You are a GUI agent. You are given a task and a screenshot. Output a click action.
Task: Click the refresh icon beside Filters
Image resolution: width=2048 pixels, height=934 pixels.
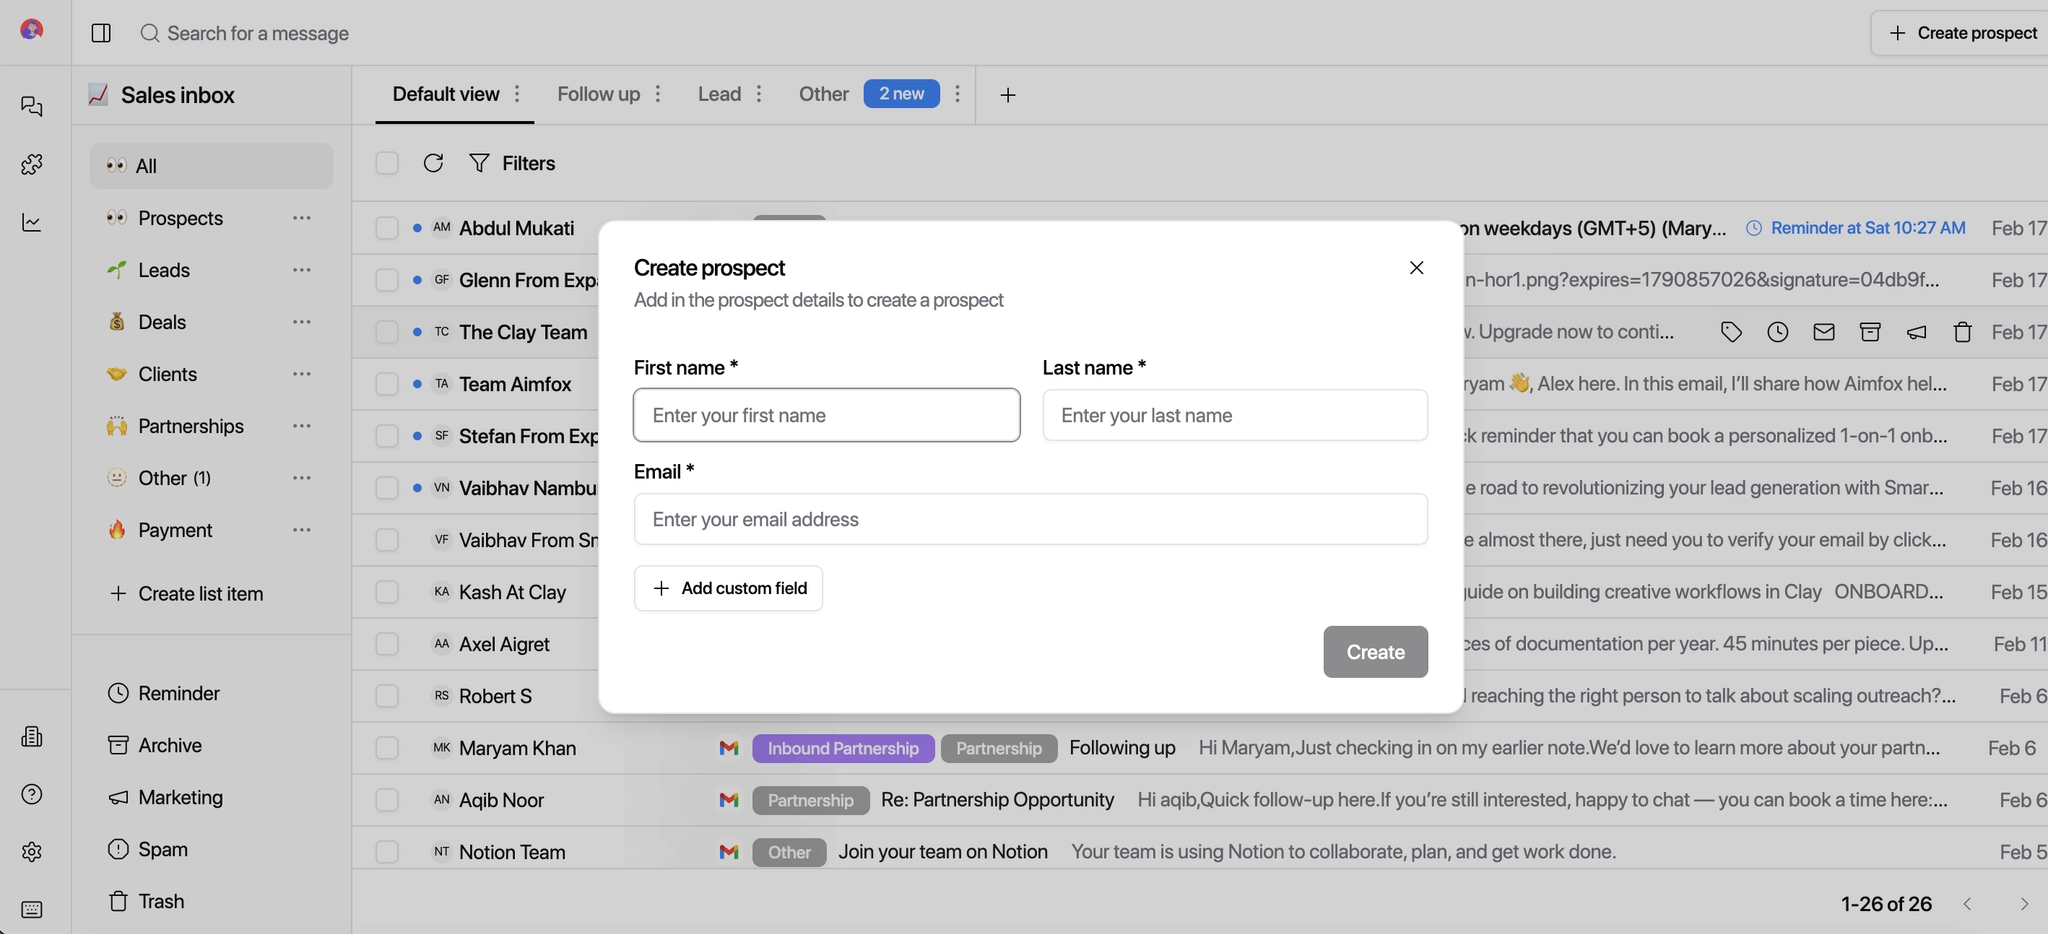pyautogui.click(x=433, y=163)
